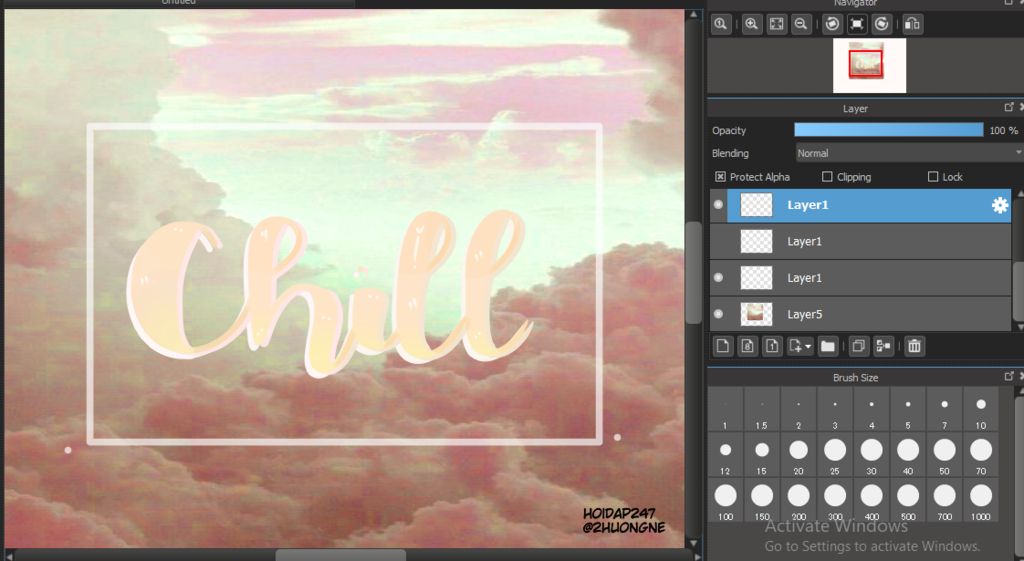The height and width of the screenshot is (561, 1024).
Task: Choose brush size 50
Action: tap(944, 456)
